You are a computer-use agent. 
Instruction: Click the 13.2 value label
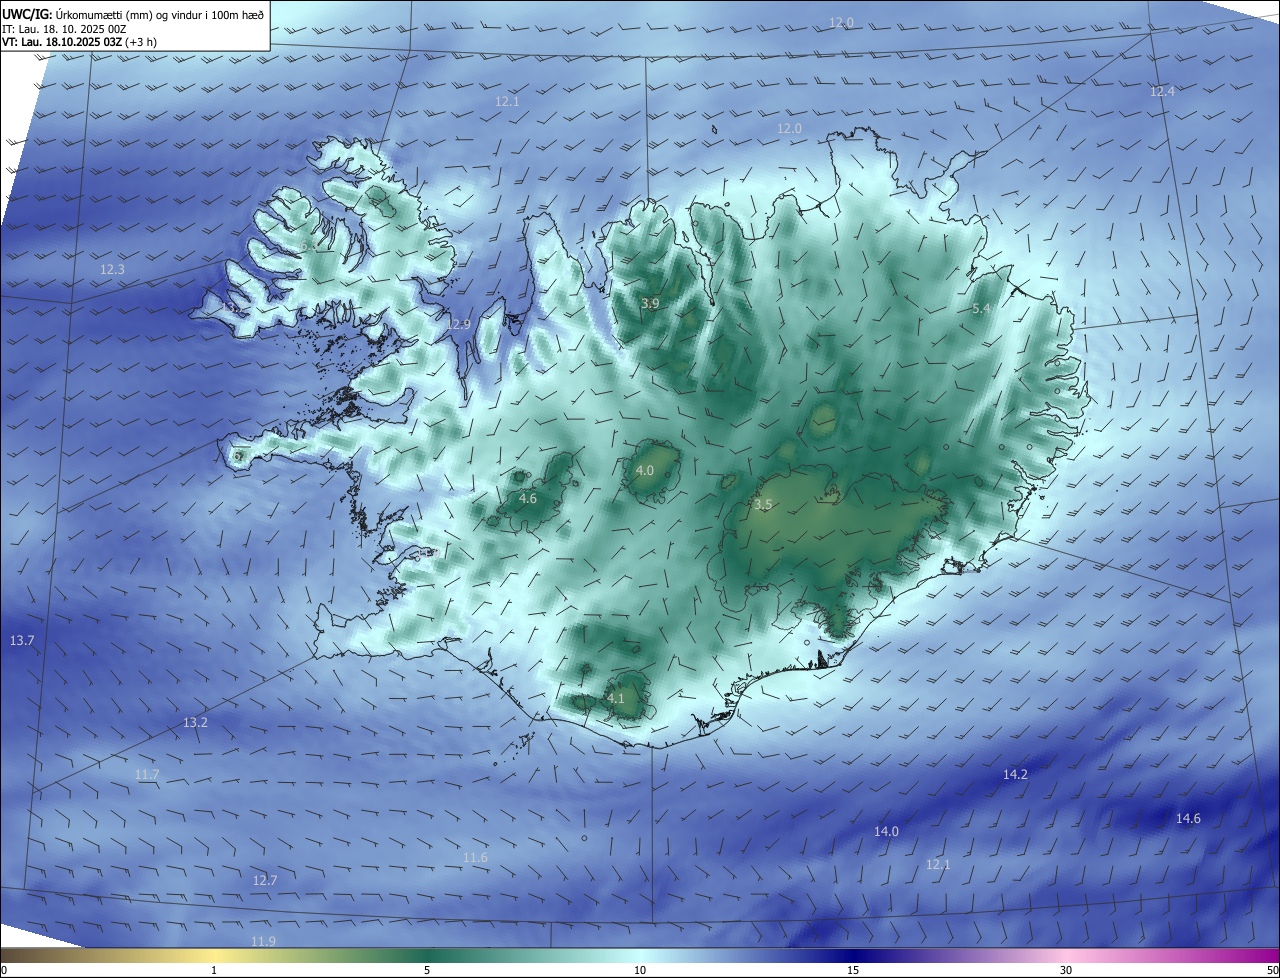tap(195, 722)
